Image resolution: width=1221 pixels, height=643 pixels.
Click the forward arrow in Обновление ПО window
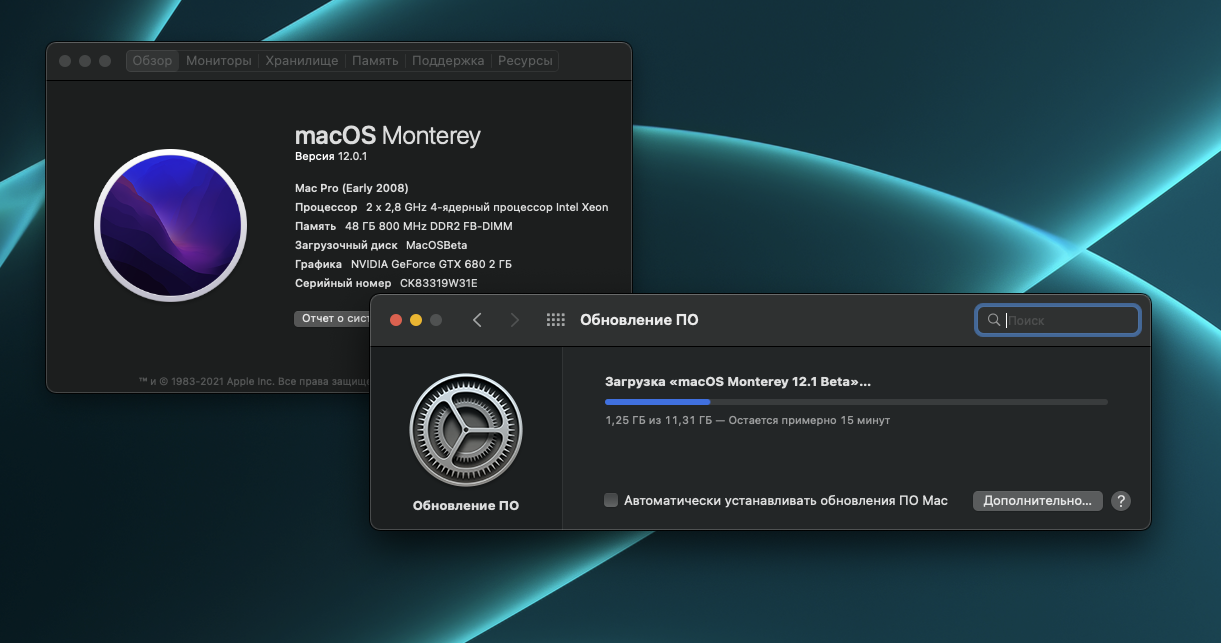tap(515, 320)
